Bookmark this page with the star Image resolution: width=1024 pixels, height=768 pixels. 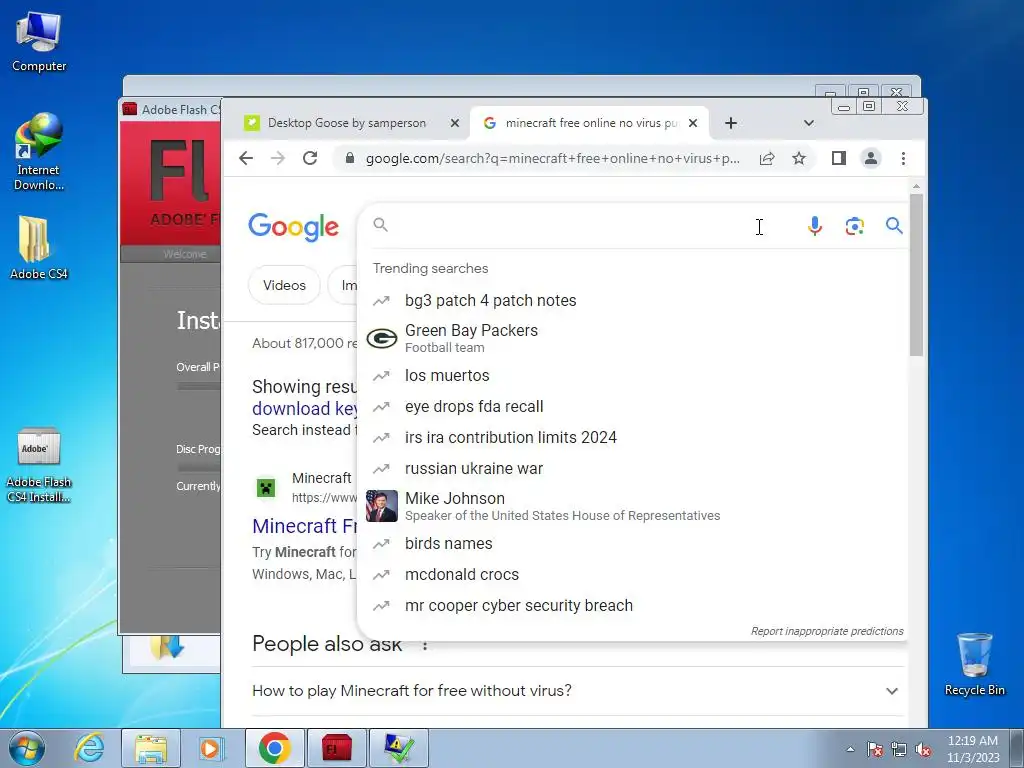[x=799, y=158]
